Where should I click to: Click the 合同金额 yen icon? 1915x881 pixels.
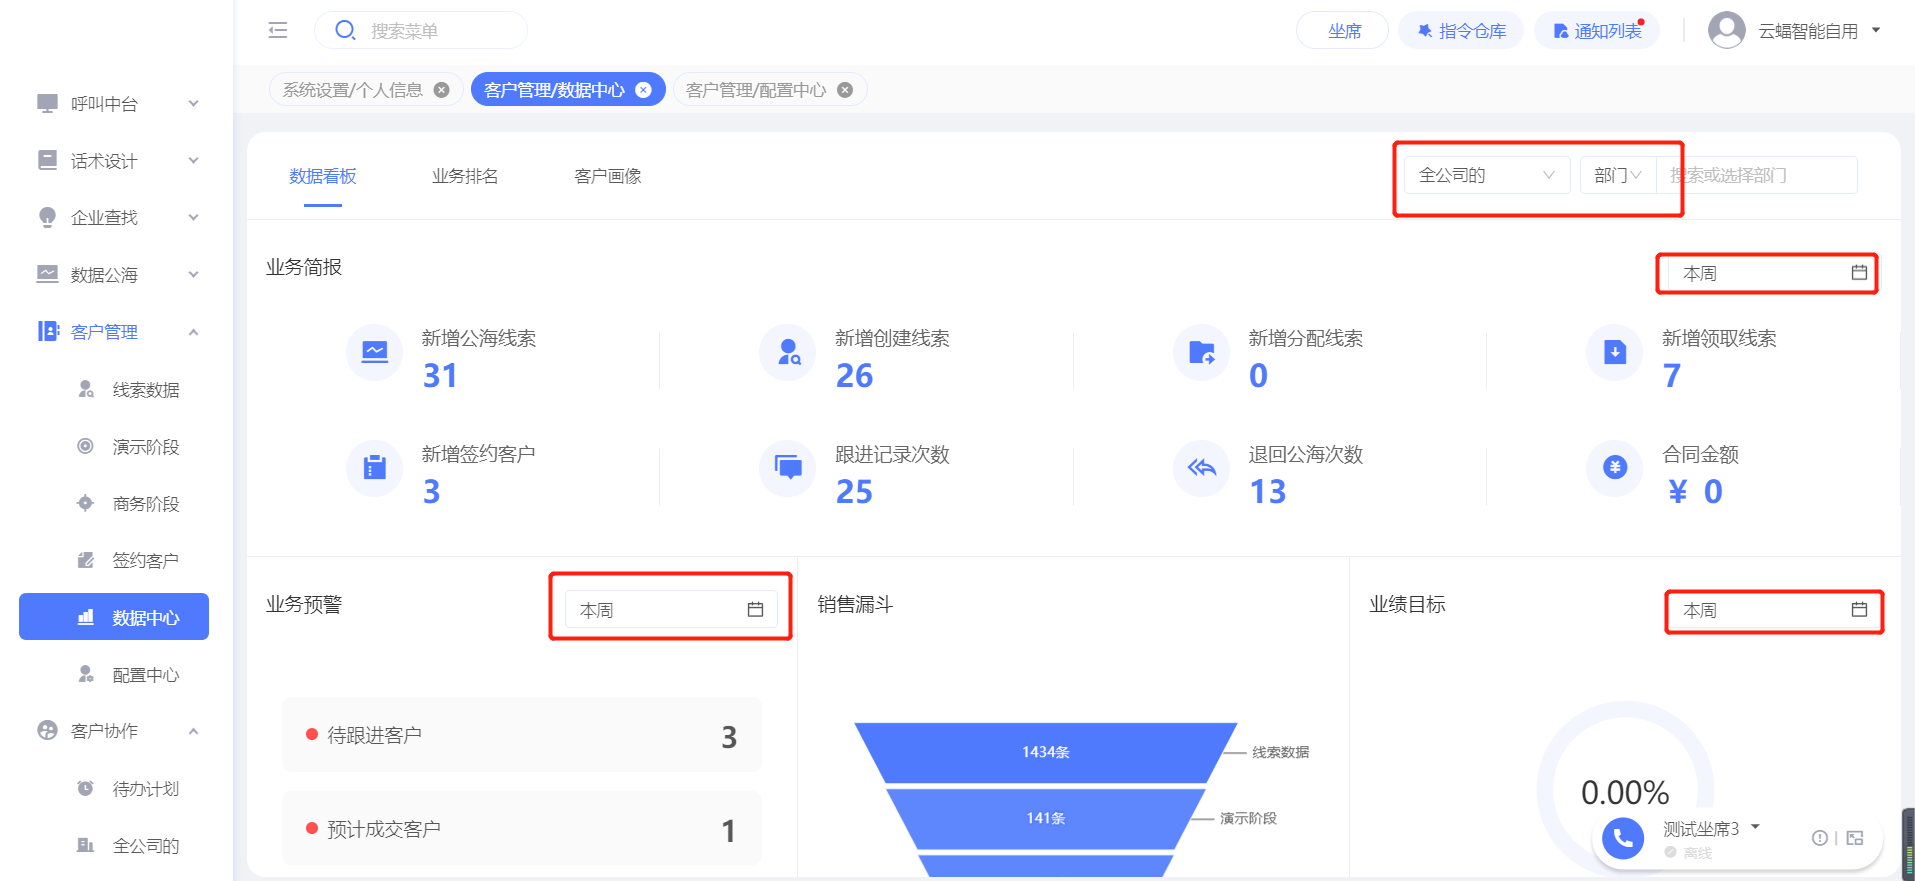click(1615, 468)
